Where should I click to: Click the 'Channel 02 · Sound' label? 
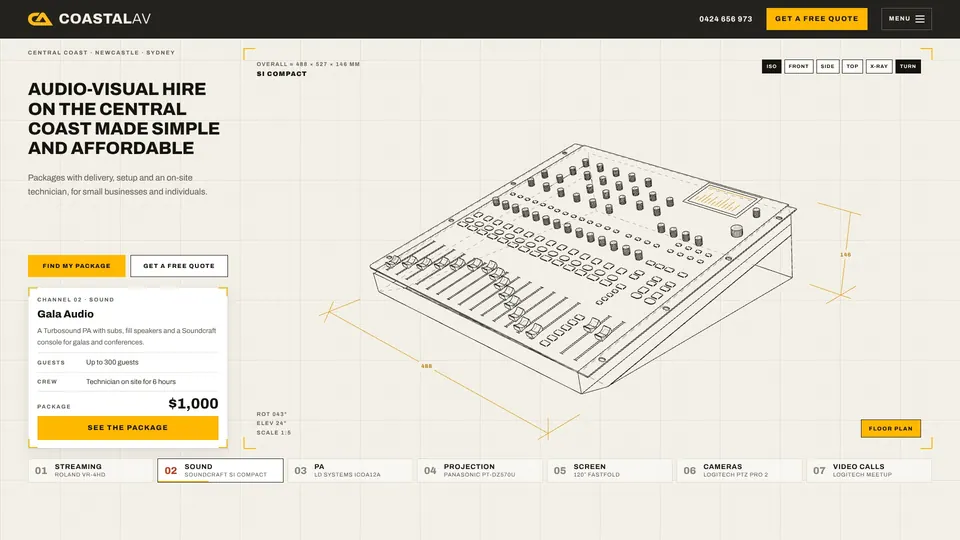pyautogui.click(x=75, y=299)
